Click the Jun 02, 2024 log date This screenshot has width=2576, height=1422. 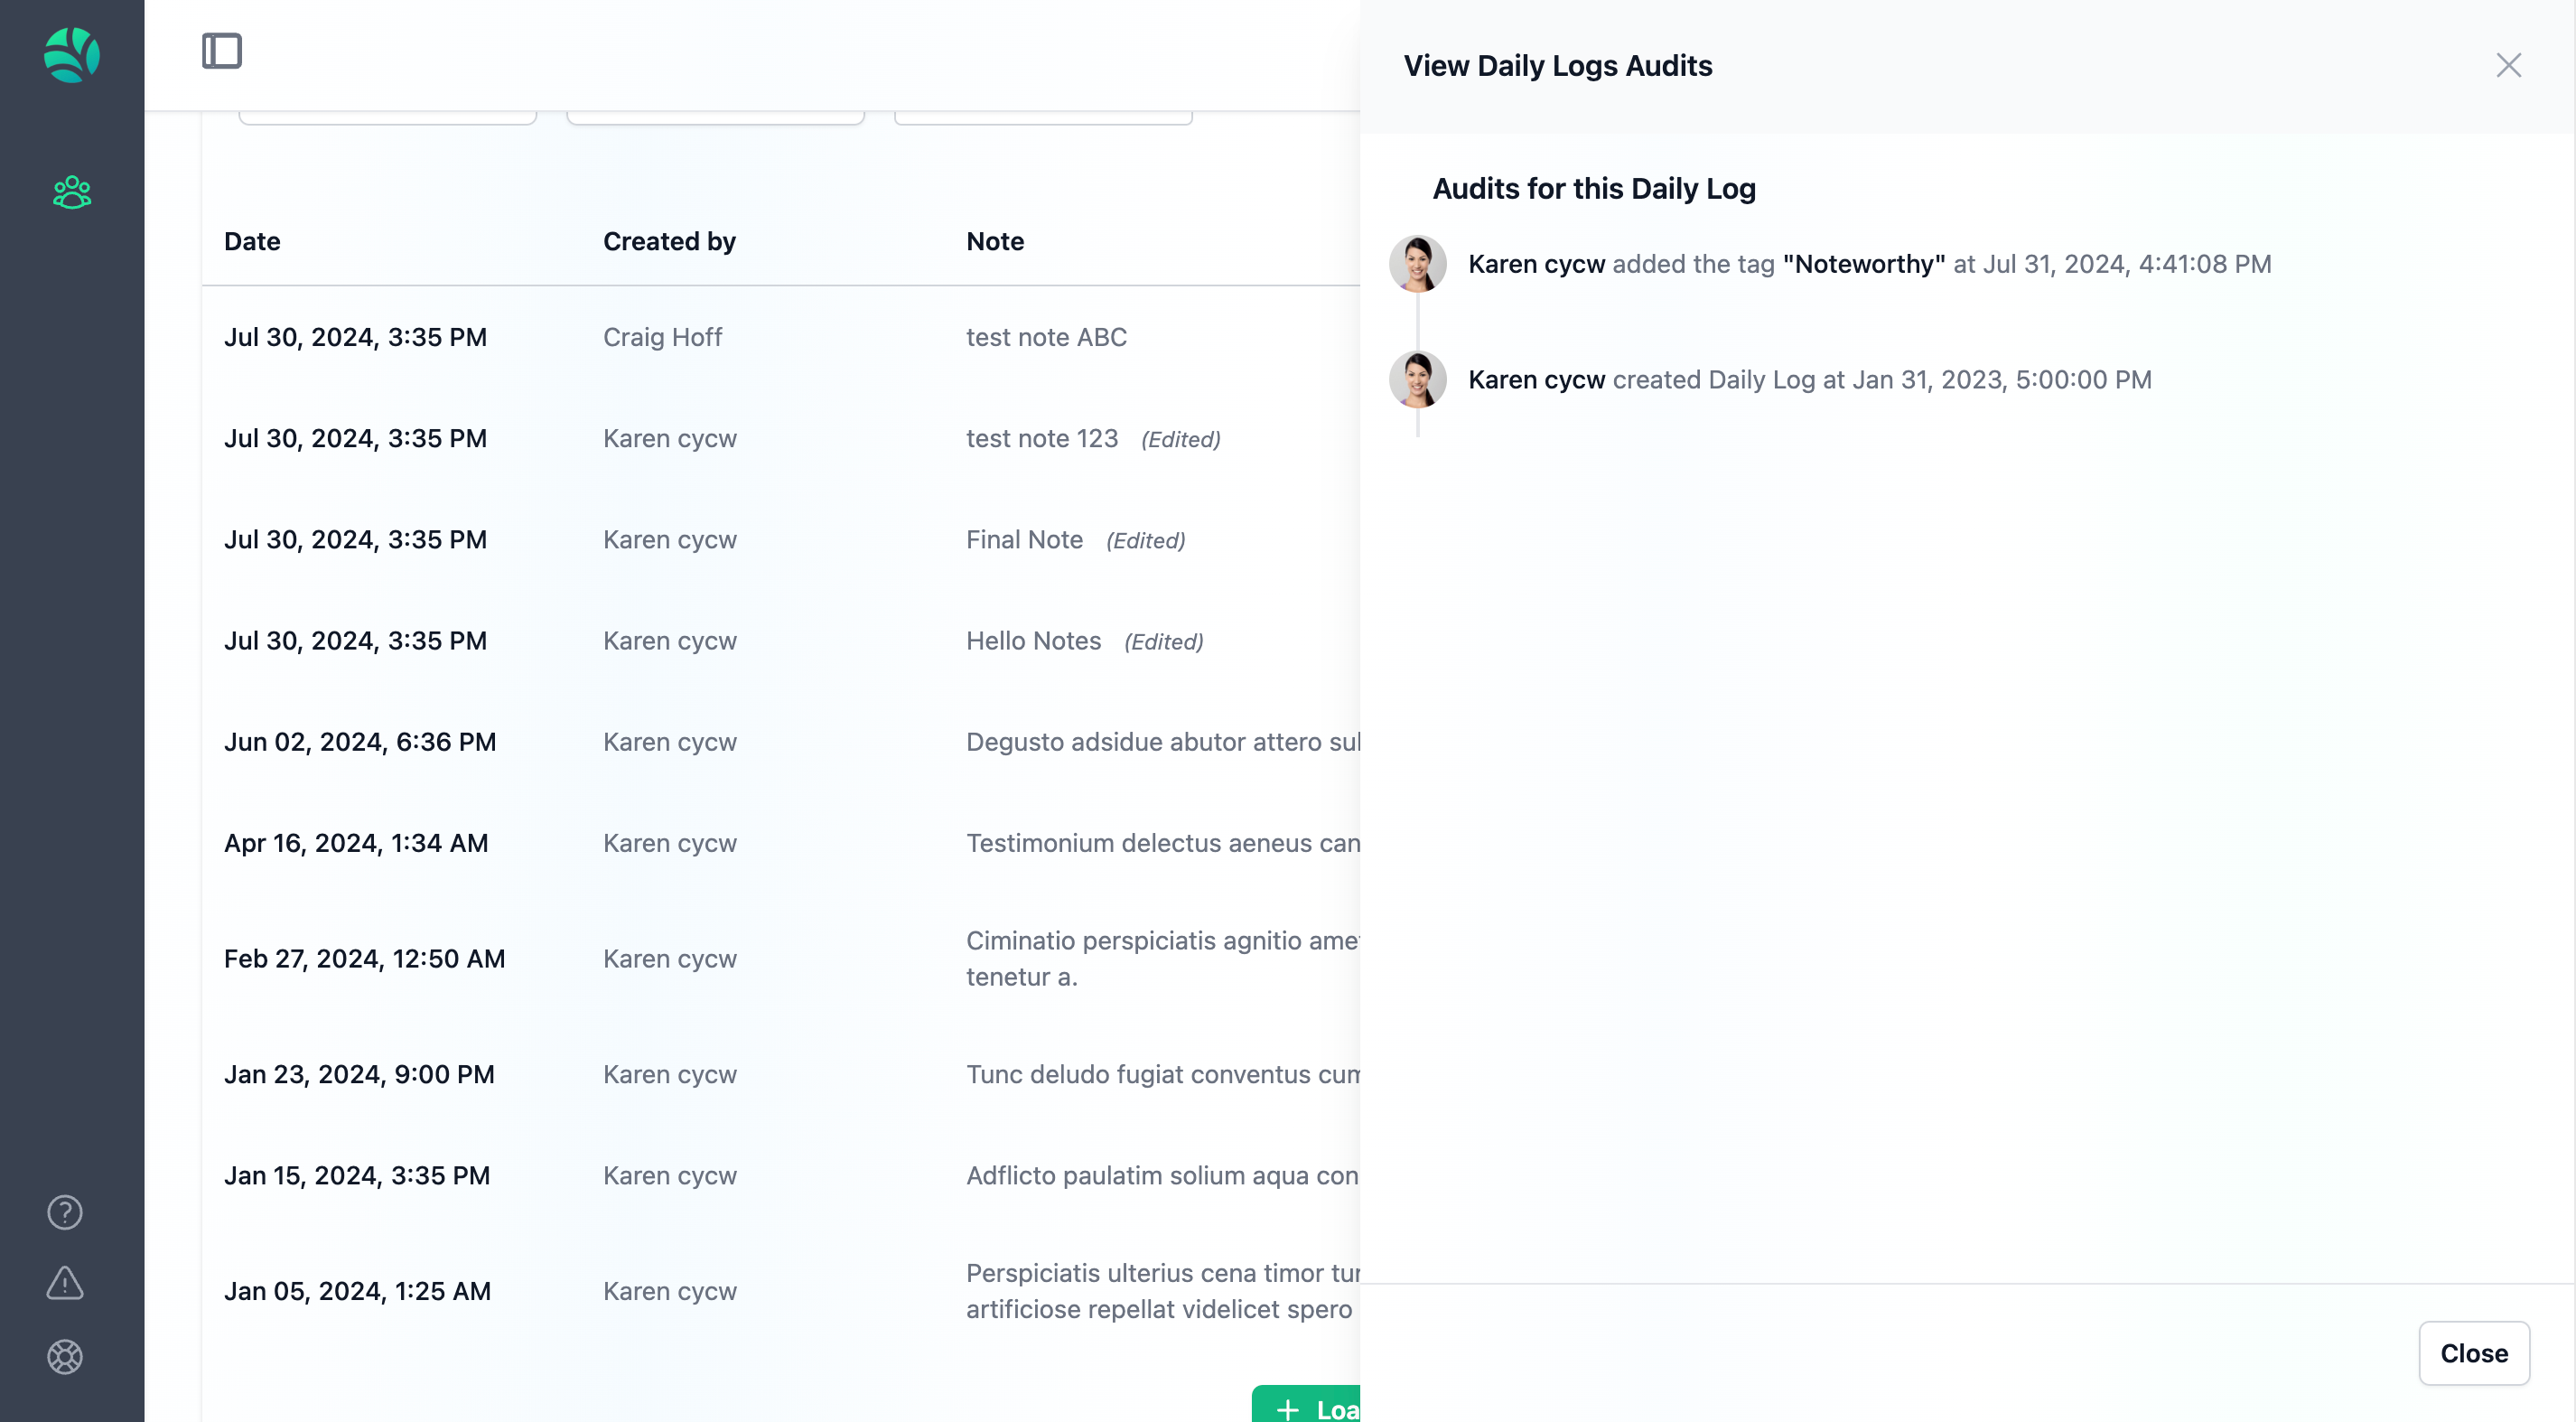point(360,742)
